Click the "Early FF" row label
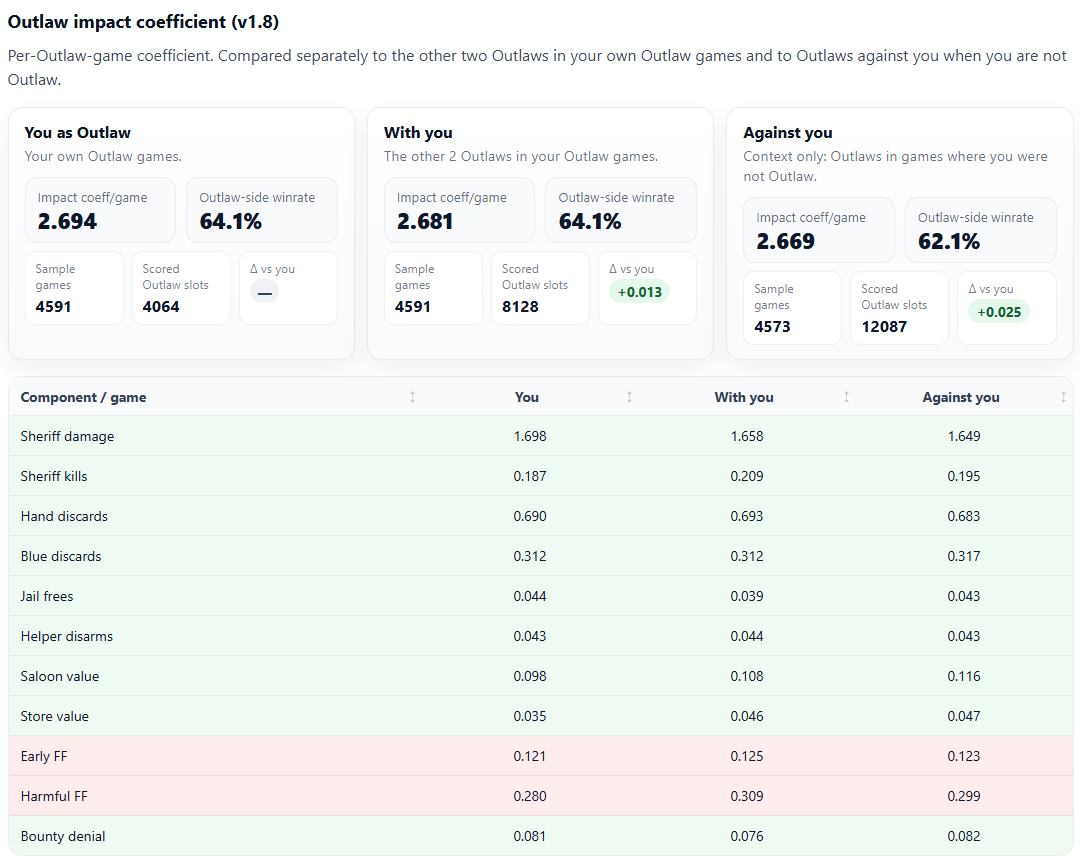The image size is (1080, 866). coord(44,756)
